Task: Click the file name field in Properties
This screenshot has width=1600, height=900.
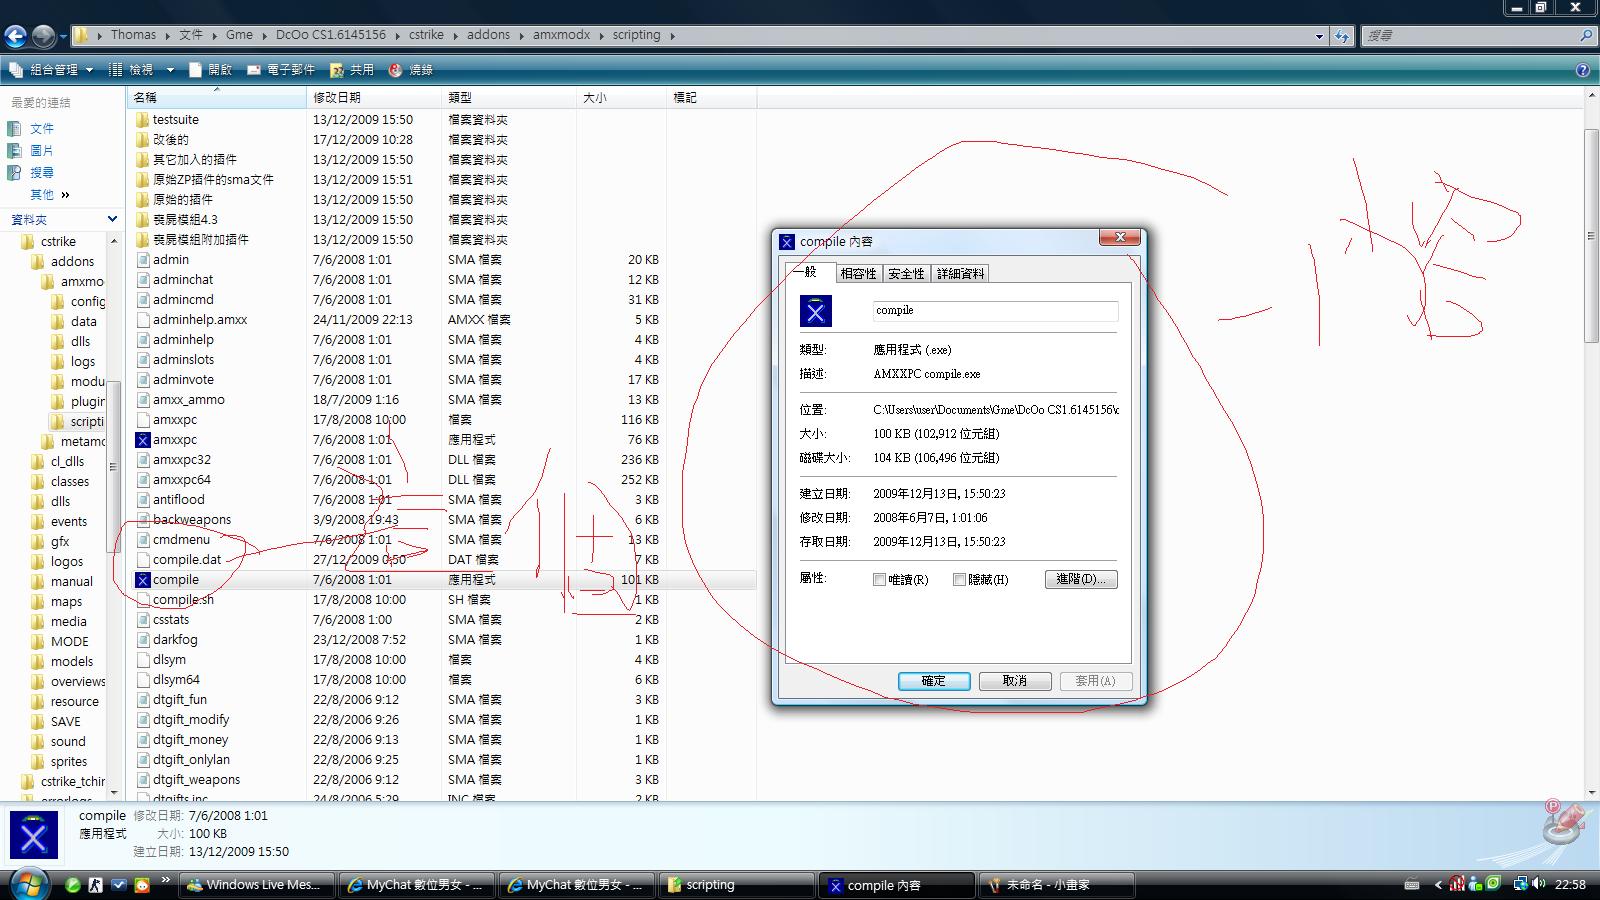Action: pyautogui.click(x=995, y=311)
